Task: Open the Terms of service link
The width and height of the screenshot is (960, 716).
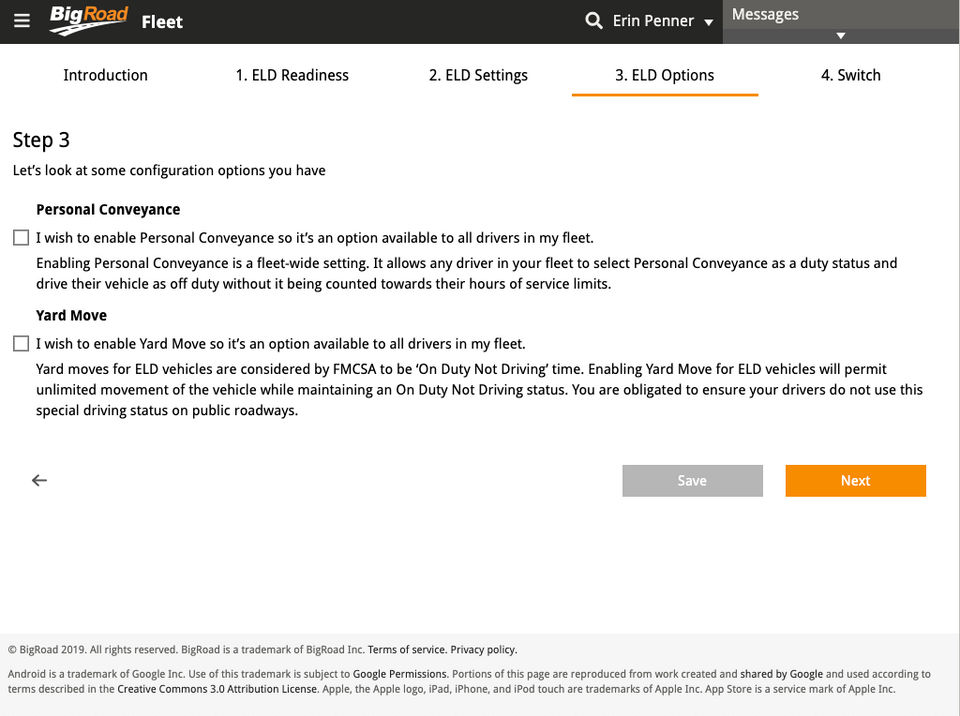Action: coord(406,650)
